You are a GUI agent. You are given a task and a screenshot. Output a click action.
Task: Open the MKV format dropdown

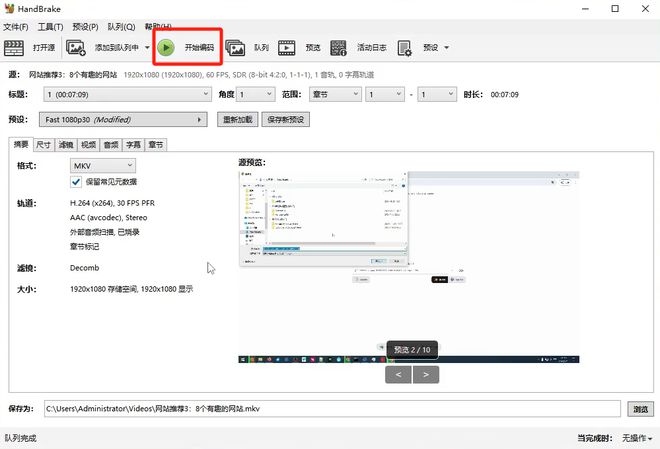103,166
